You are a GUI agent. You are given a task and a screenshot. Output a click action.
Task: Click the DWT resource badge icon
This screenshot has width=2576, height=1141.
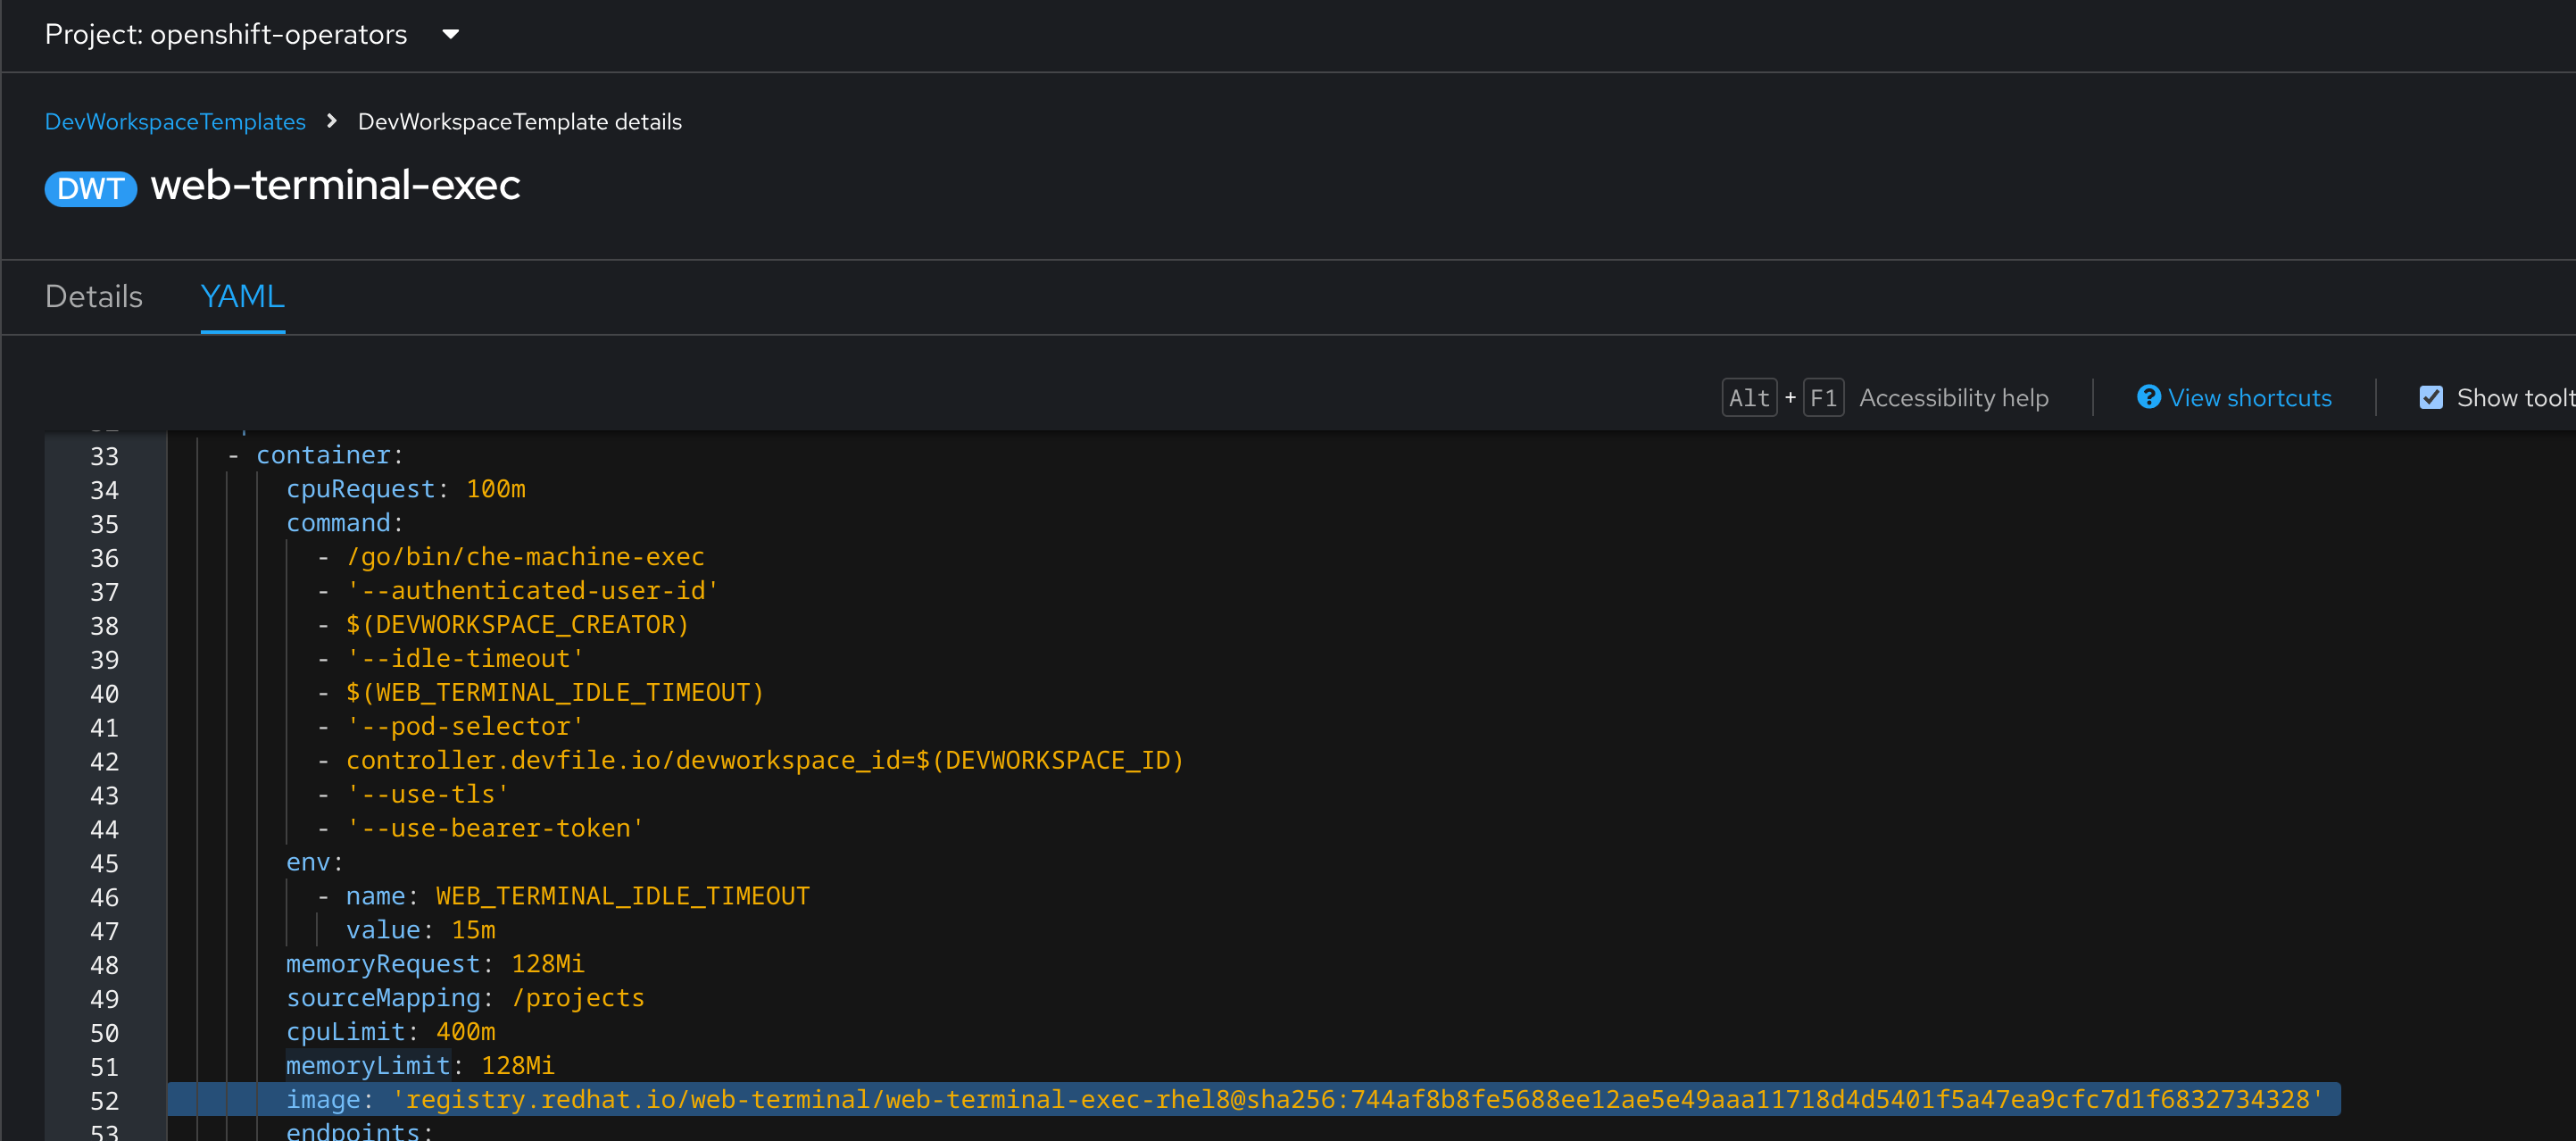[90, 188]
